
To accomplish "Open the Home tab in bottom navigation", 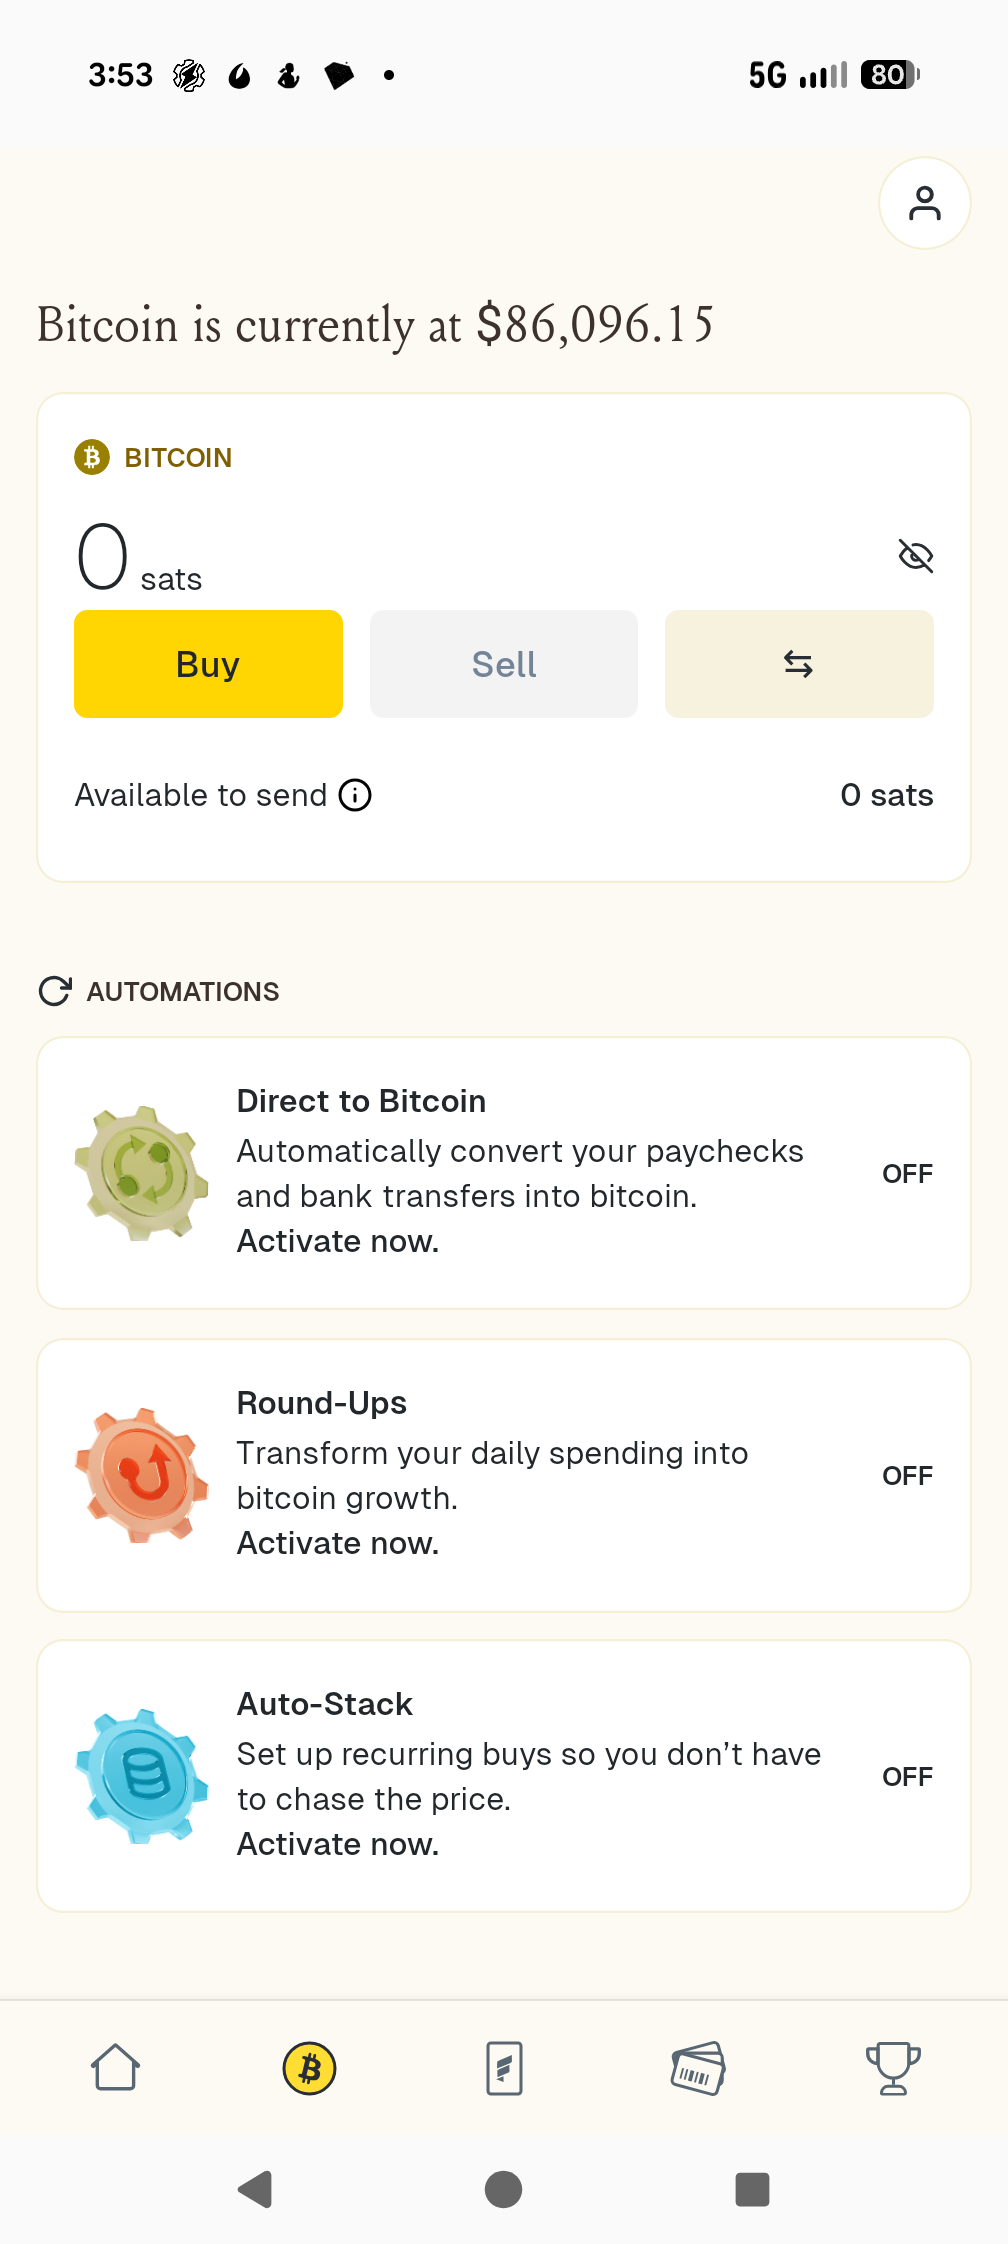I will [115, 2067].
